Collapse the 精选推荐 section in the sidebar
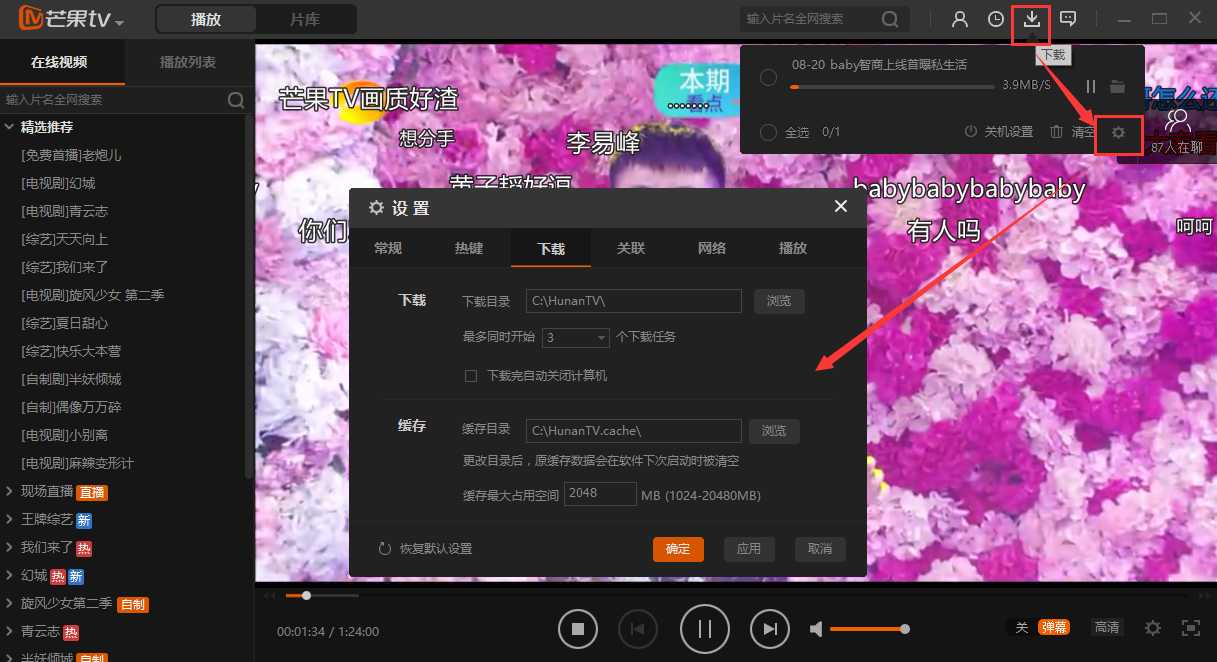 12,127
